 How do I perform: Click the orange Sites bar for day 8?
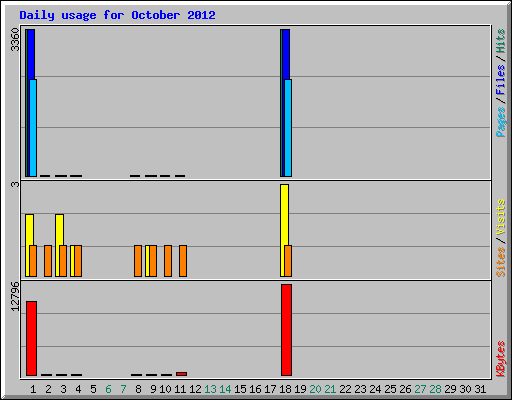[138, 261]
